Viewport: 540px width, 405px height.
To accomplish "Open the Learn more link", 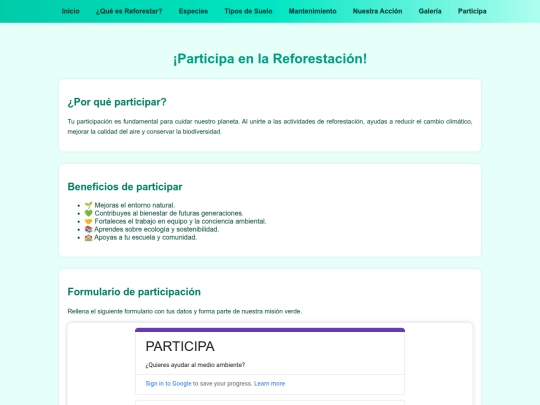I will (x=269, y=383).
